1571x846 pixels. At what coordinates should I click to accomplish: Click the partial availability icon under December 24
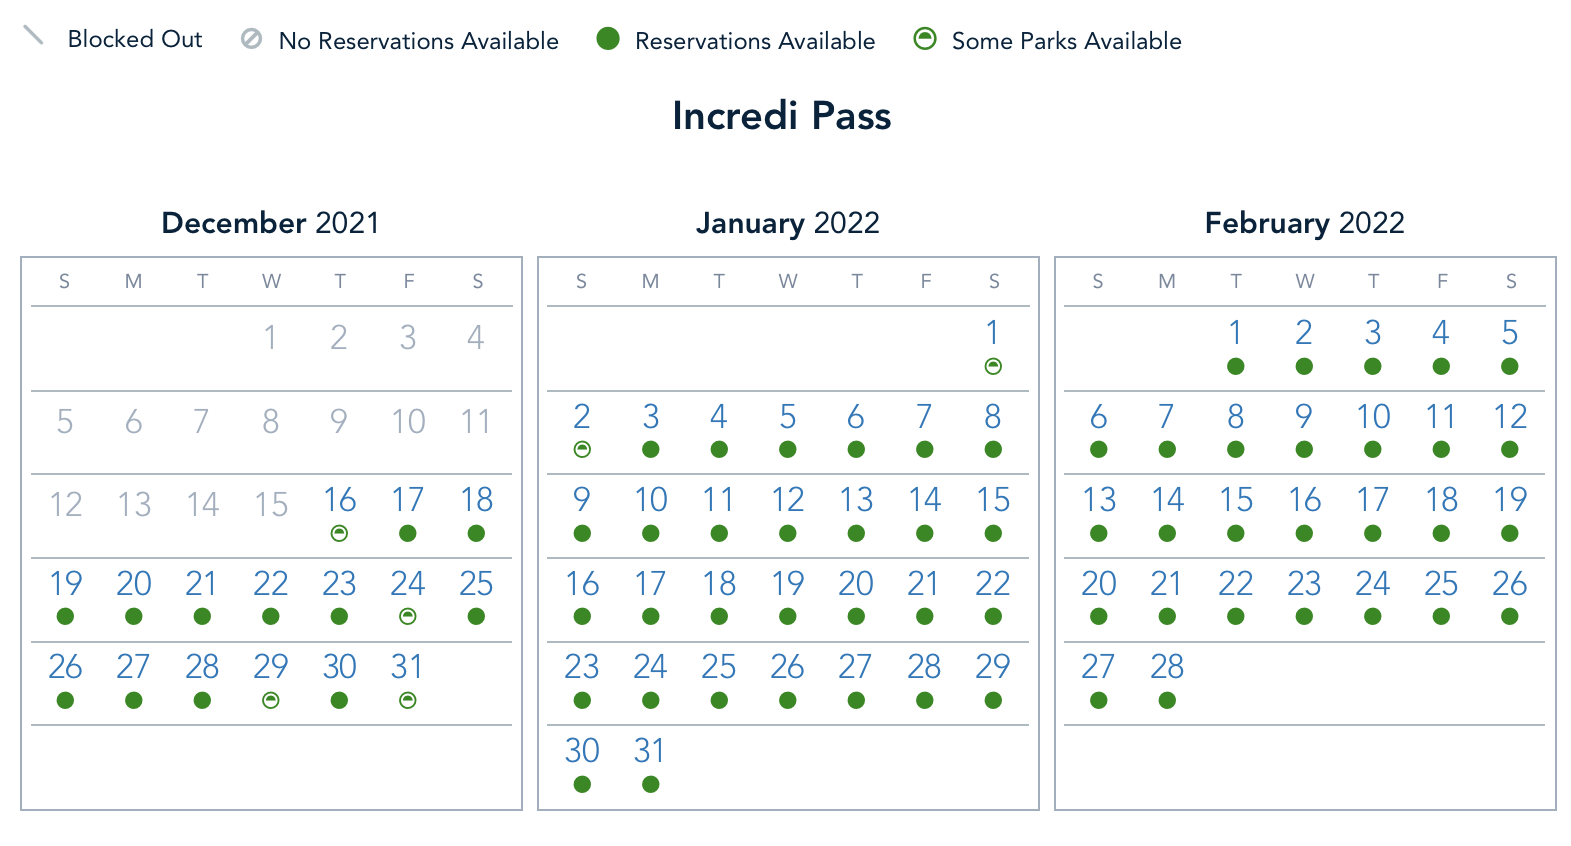(x=407, y=617)
